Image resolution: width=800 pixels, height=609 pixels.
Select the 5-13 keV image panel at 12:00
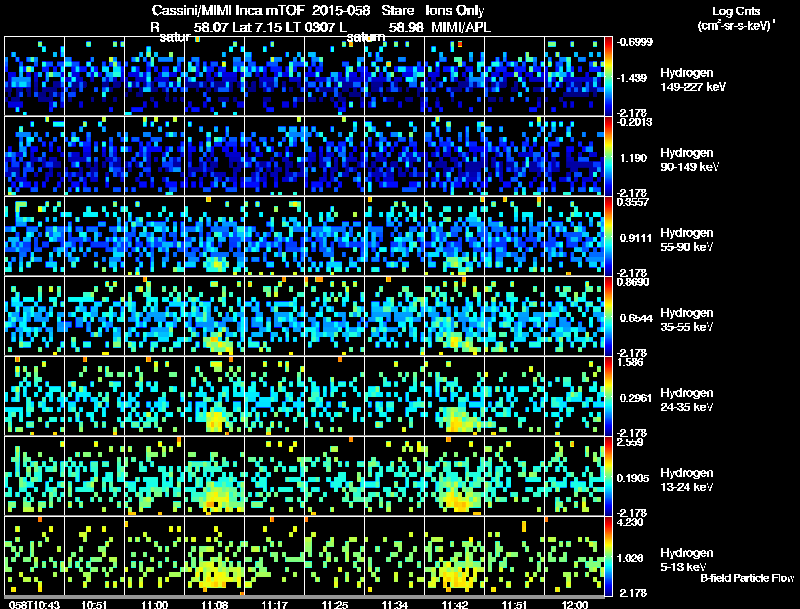click(x=574, y=556)
